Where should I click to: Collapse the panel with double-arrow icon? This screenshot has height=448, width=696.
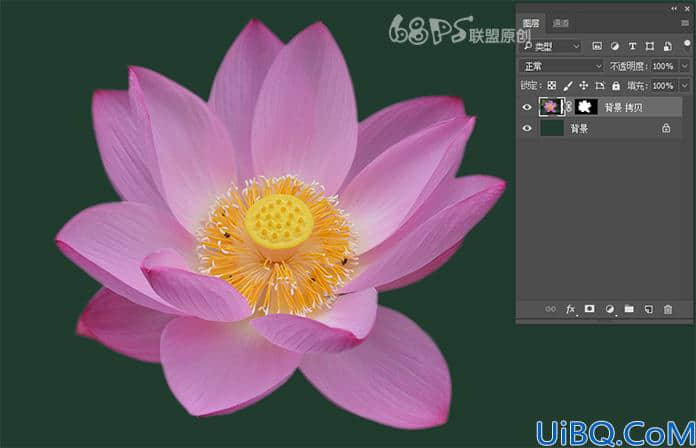(x=674, y=8)
